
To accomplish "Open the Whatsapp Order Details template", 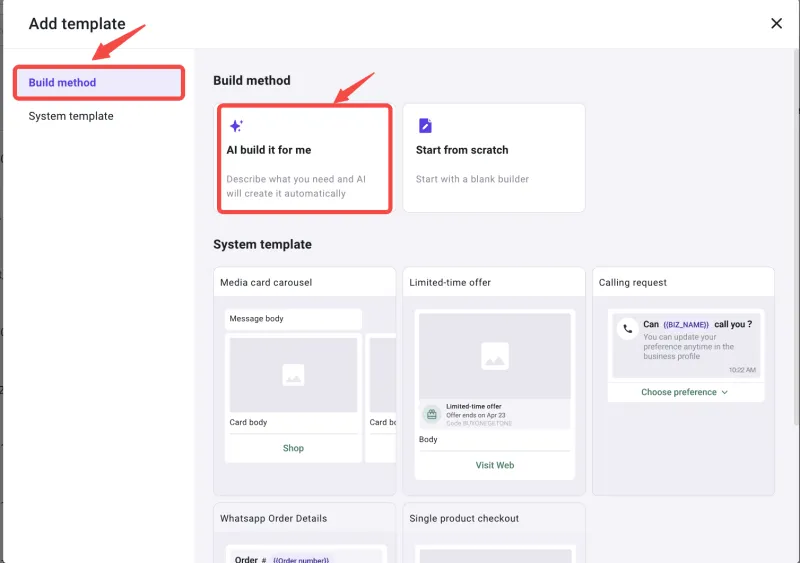I will coord(273,518).
